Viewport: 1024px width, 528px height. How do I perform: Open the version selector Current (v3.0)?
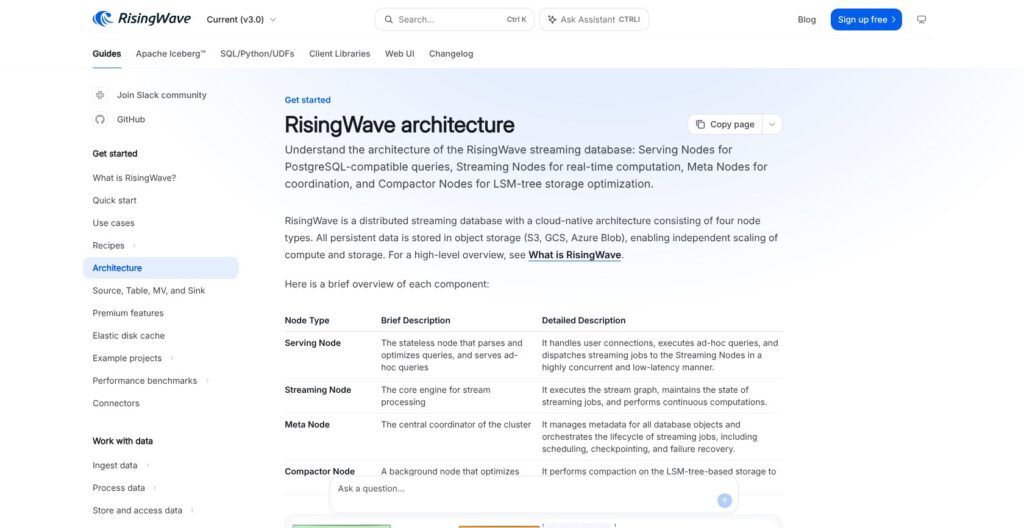[242, 20]
